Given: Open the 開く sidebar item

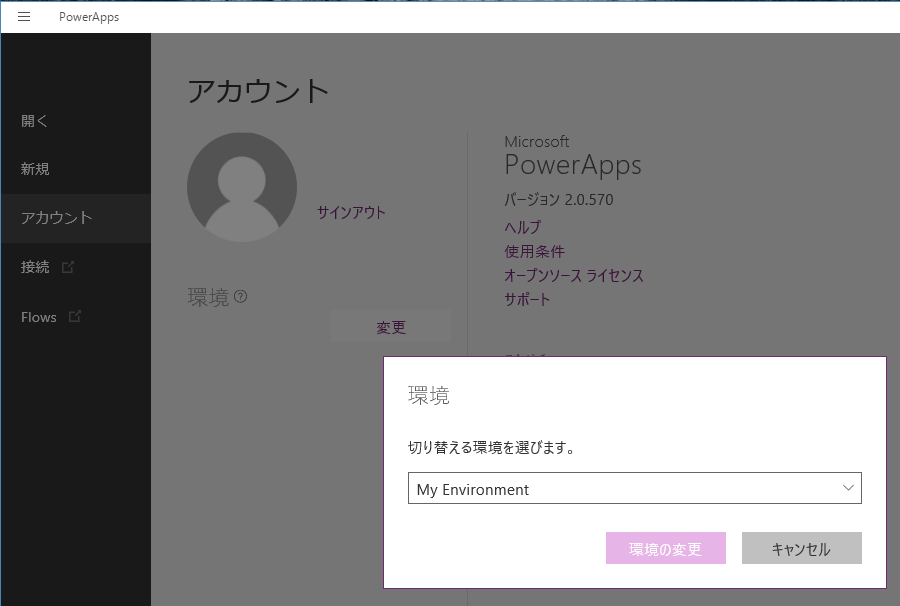Looking at the screenshot, I should point(76,121).
